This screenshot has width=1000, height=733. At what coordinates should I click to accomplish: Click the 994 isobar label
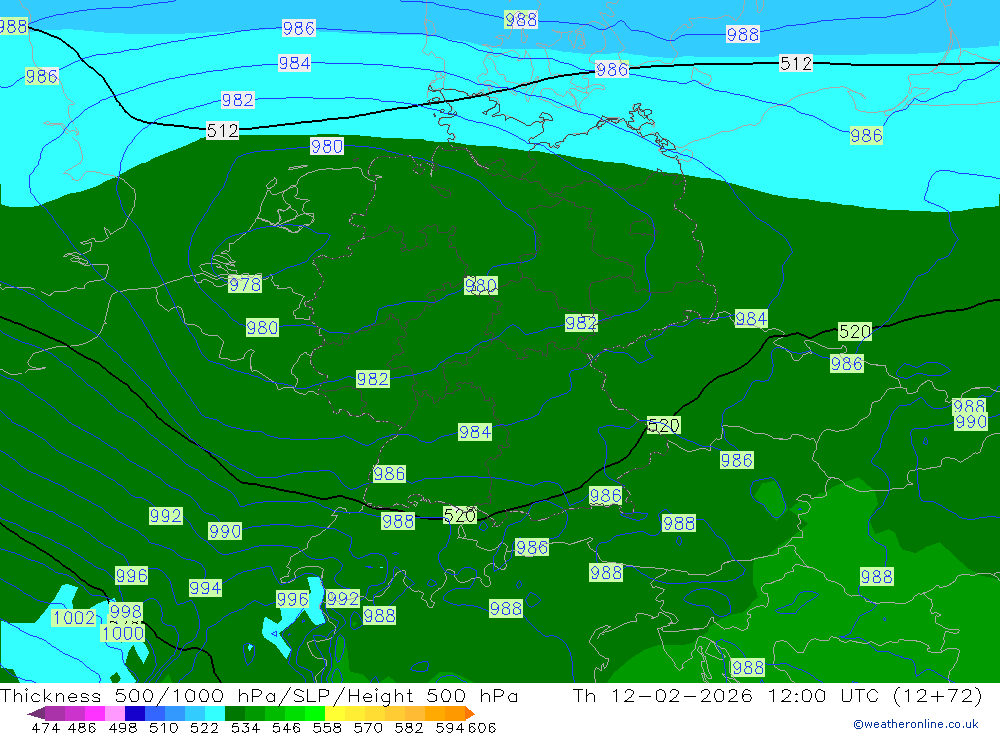pos(205,588)
